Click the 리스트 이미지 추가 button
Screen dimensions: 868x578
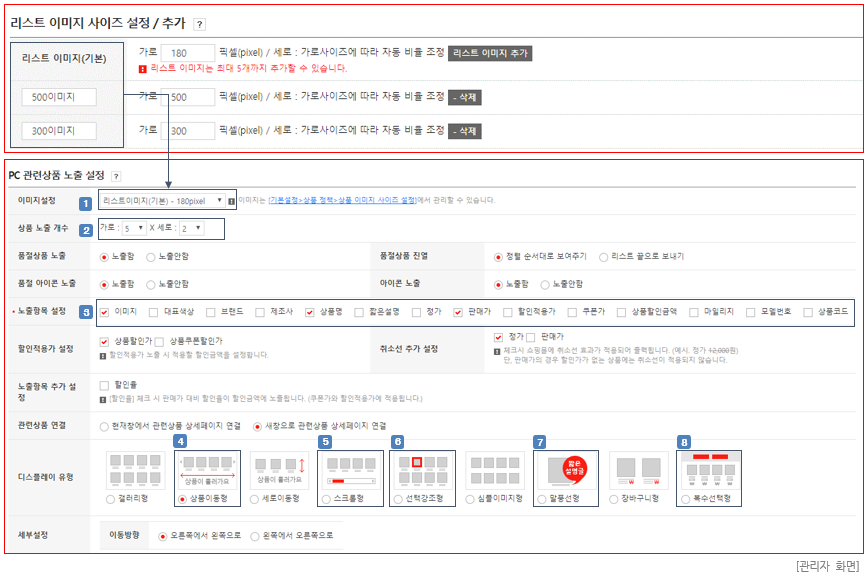(x=490, y=53)
